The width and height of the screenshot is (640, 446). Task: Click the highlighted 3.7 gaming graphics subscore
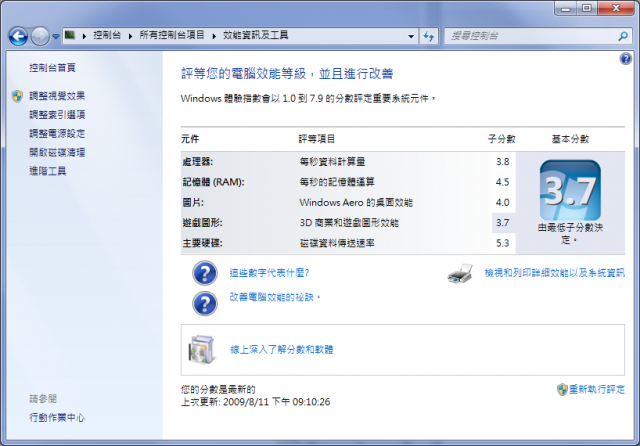[x=503, y=223]
